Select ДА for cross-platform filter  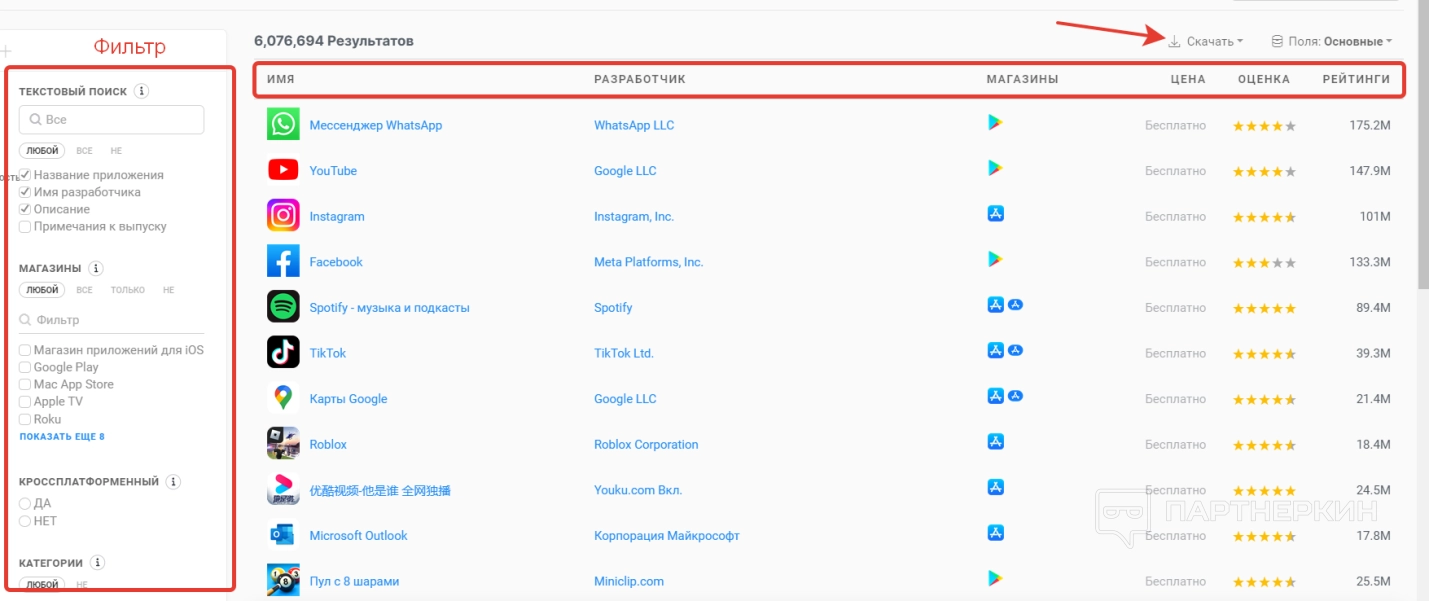point(25,503)
